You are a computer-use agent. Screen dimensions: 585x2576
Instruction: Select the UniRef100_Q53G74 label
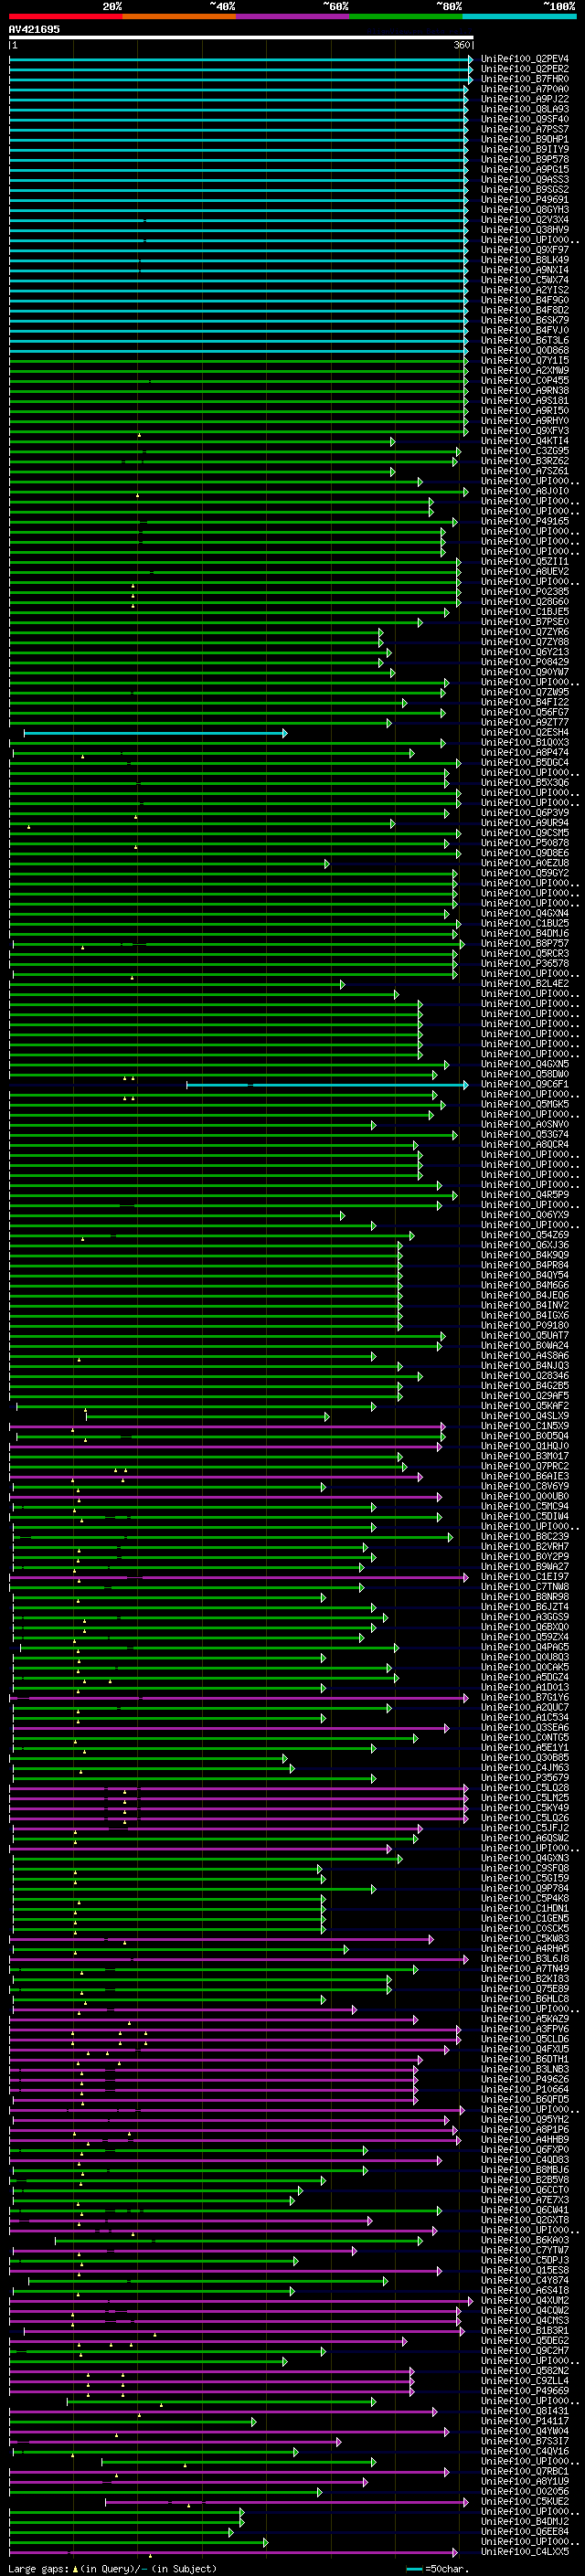point(525,1135)
